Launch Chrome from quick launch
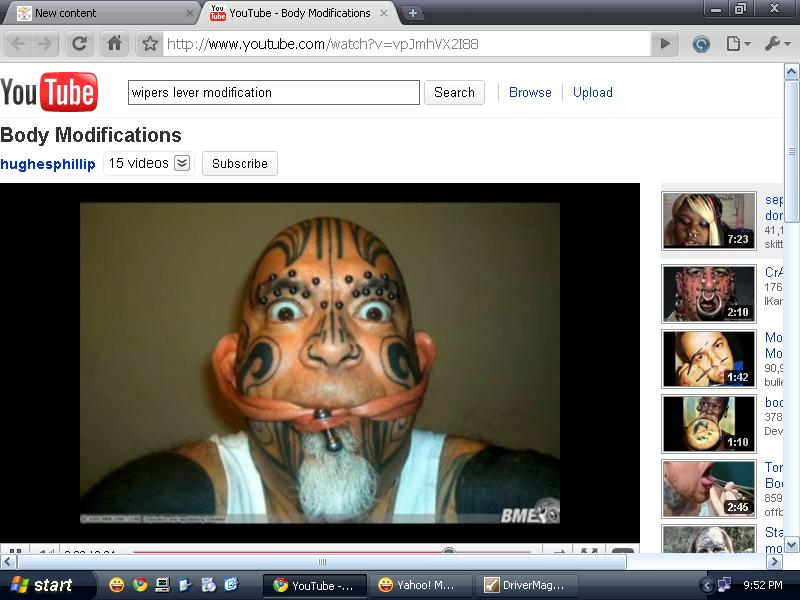This screenshot has width=800, height=600. pos(140,585)
